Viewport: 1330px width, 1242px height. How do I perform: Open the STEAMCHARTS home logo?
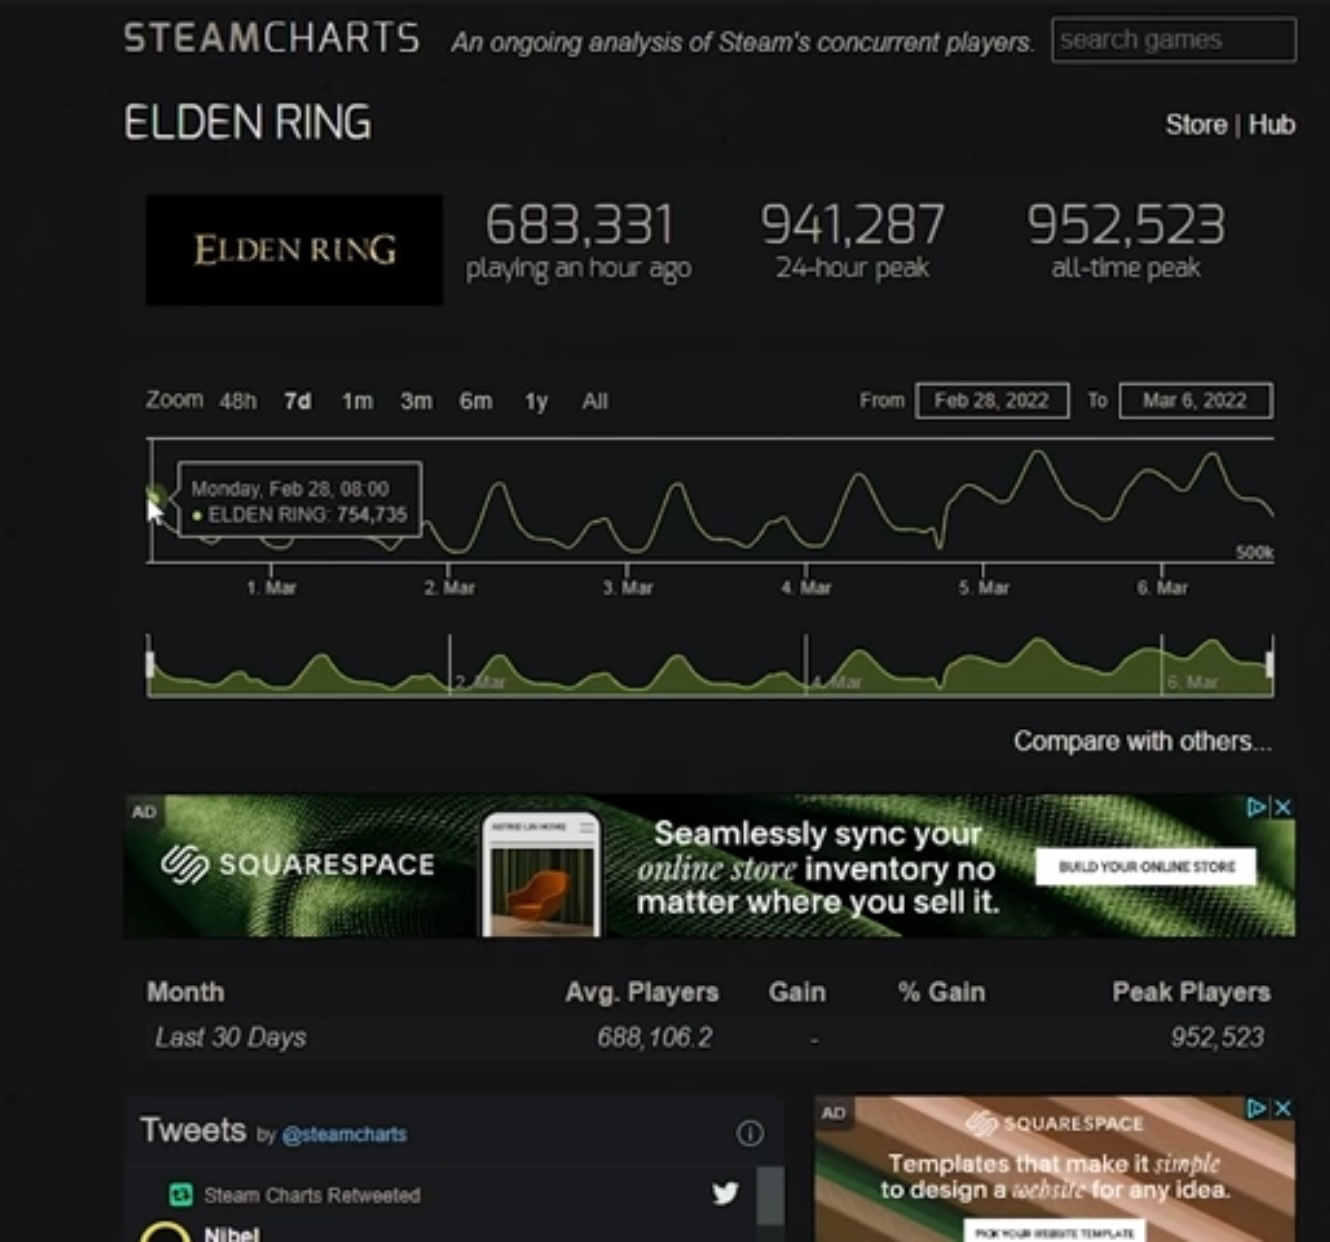[271, 38]
